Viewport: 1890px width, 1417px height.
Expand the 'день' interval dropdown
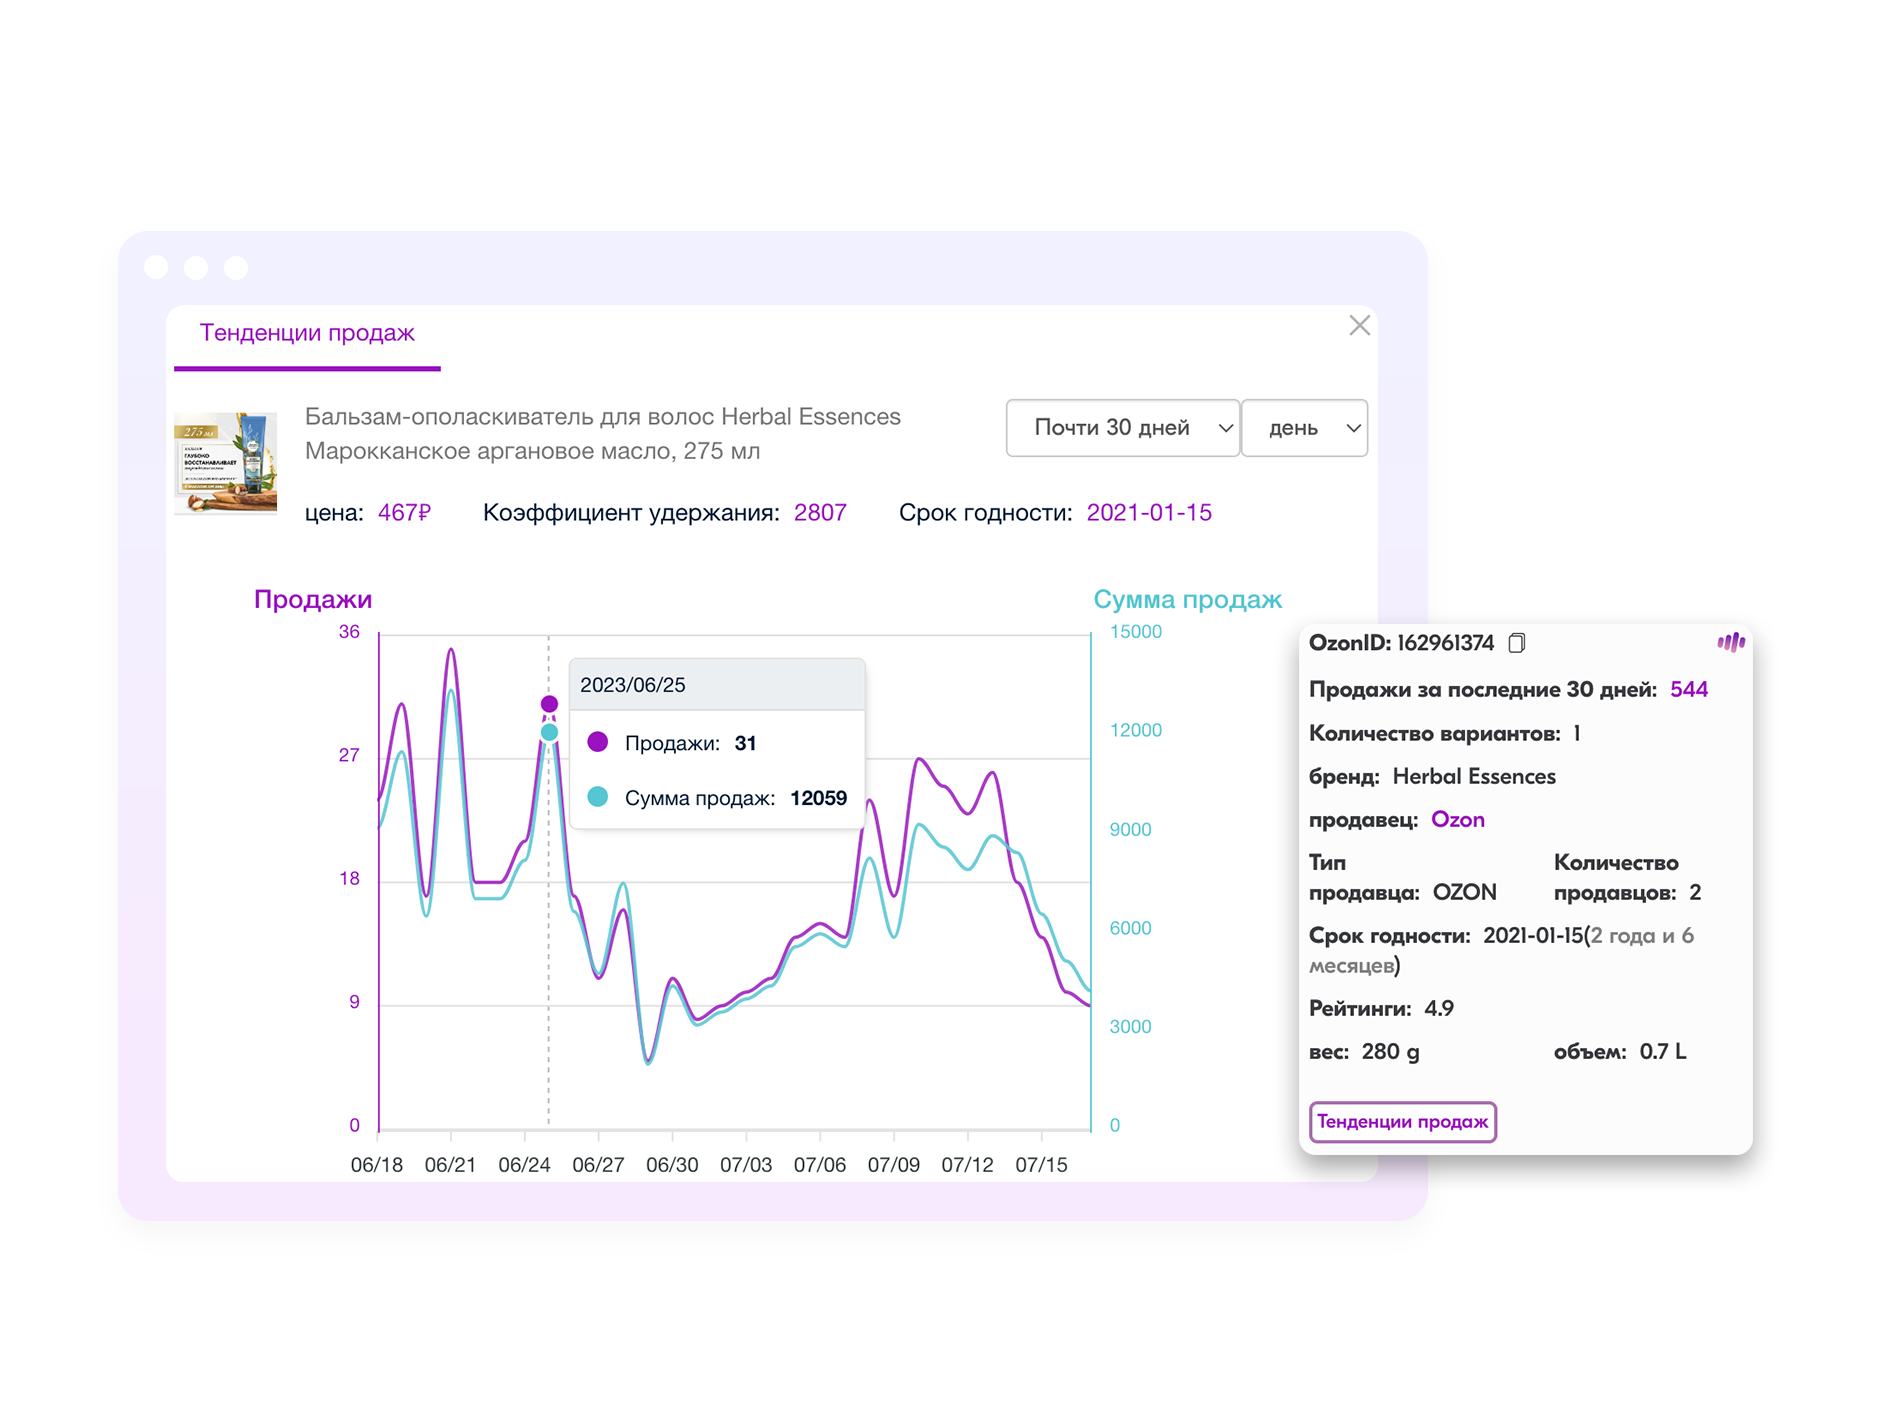tap(1304, 428)
